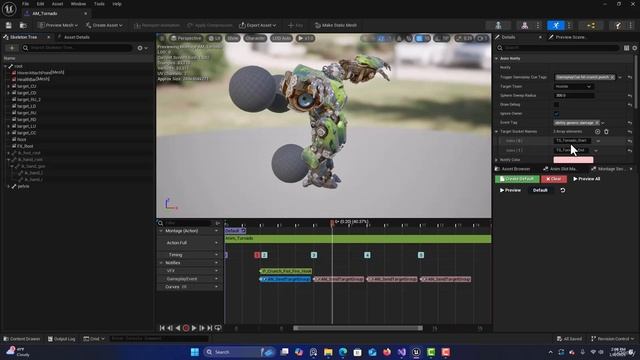This screenshot has height=360, width=640.
Task: Open the Unreal Editor icon in taskbar
Action: [x=416, y=352]
